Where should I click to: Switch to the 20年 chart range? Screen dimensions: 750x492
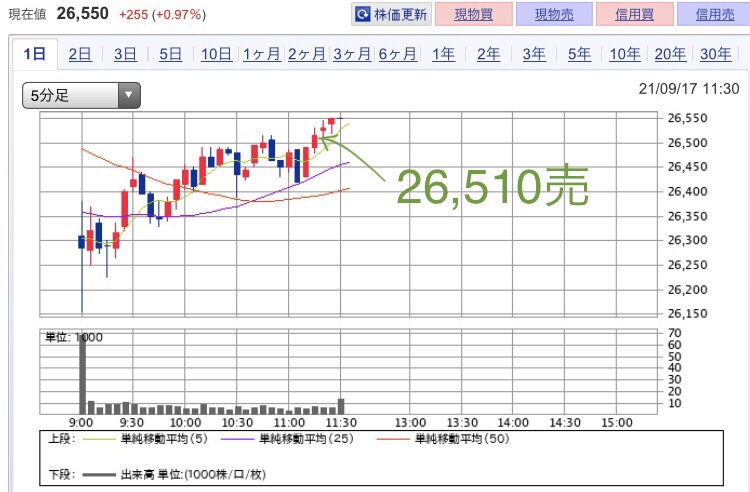670,54
